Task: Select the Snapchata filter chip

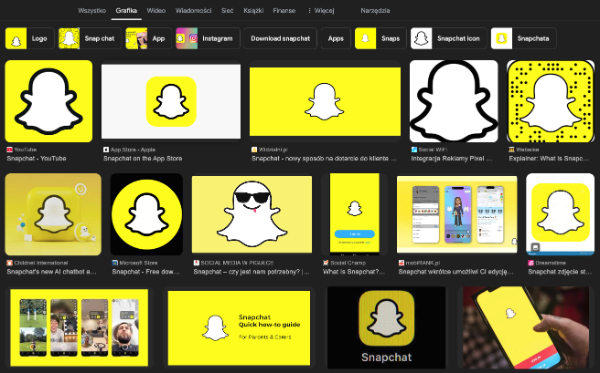Action: [523, 38]
